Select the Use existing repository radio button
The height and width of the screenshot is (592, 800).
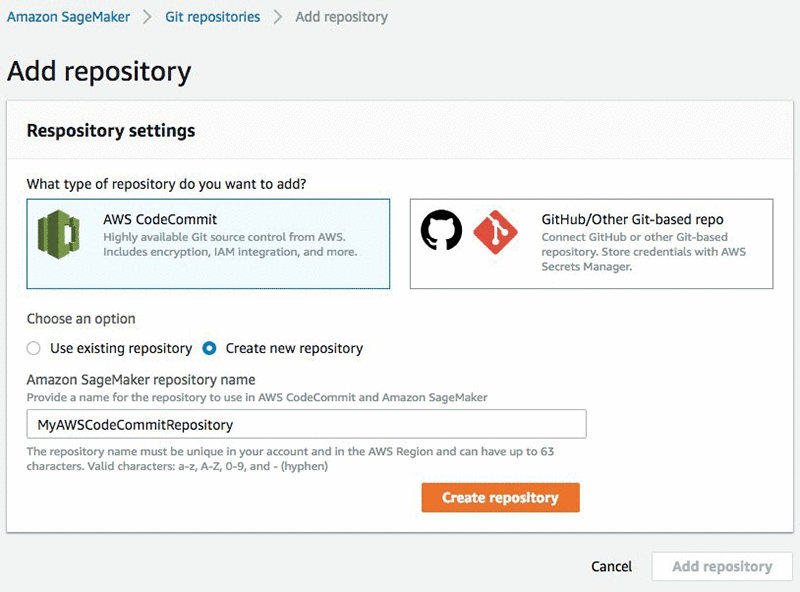pyautogui.click(x=34, y=348)
